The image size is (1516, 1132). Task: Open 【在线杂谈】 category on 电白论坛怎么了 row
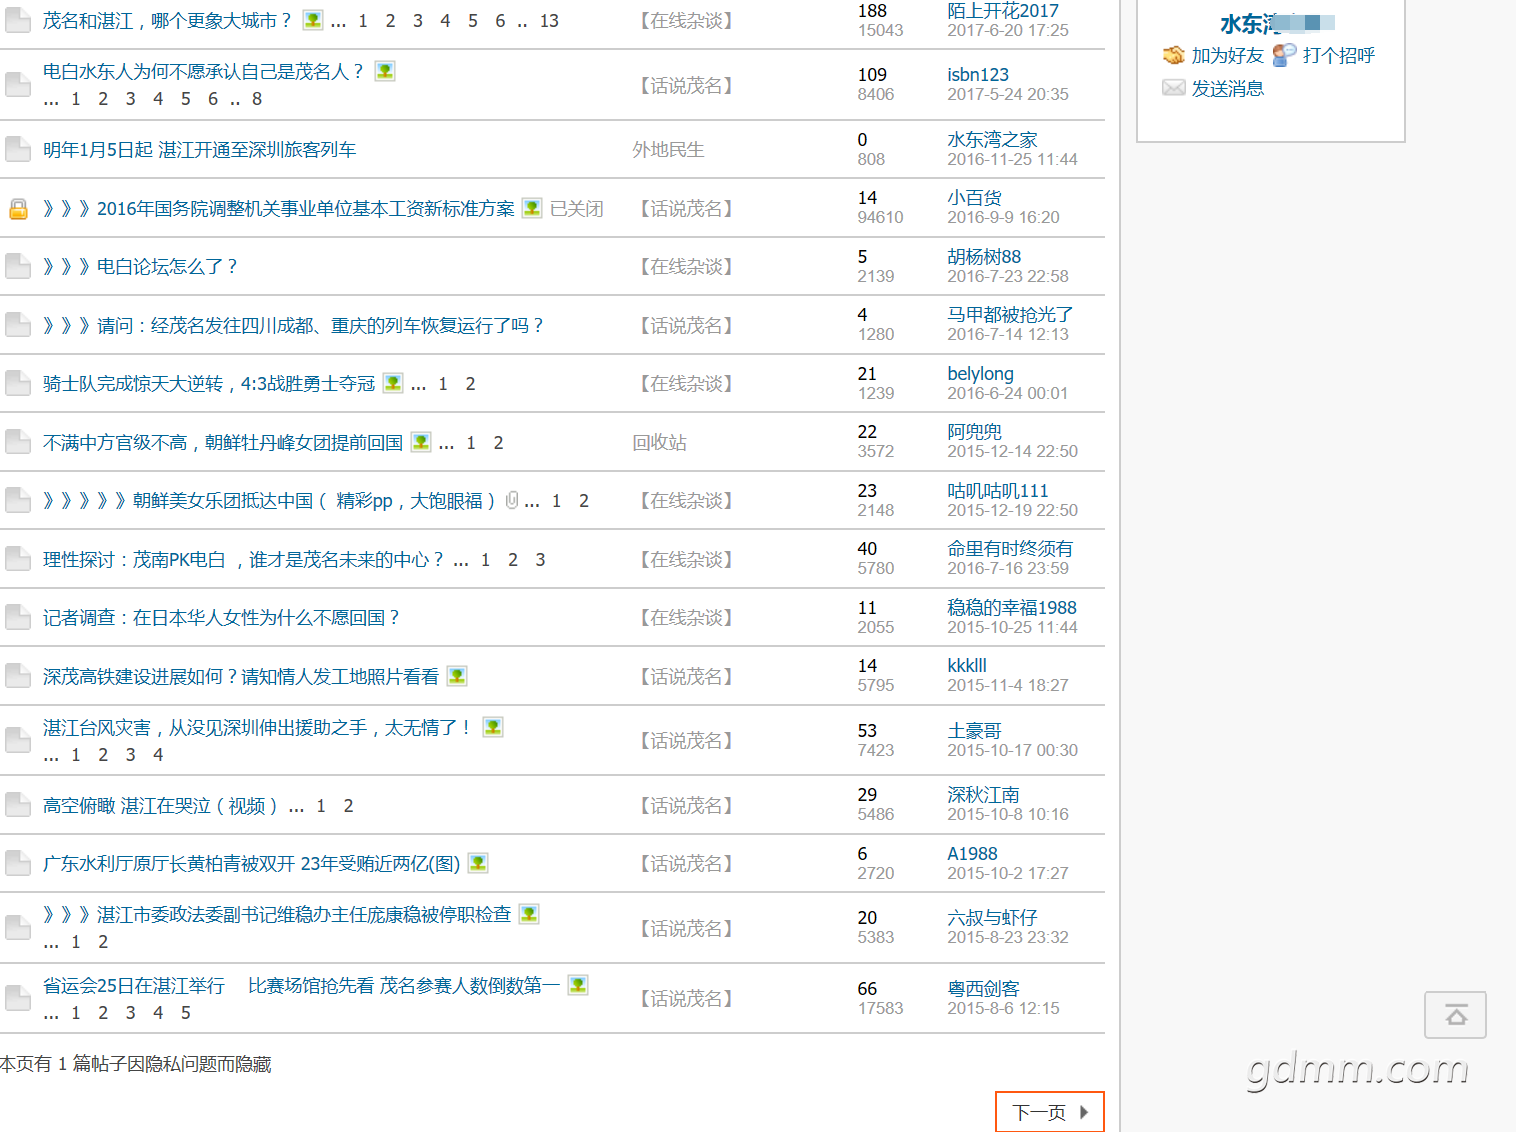(x=686, y=267)
